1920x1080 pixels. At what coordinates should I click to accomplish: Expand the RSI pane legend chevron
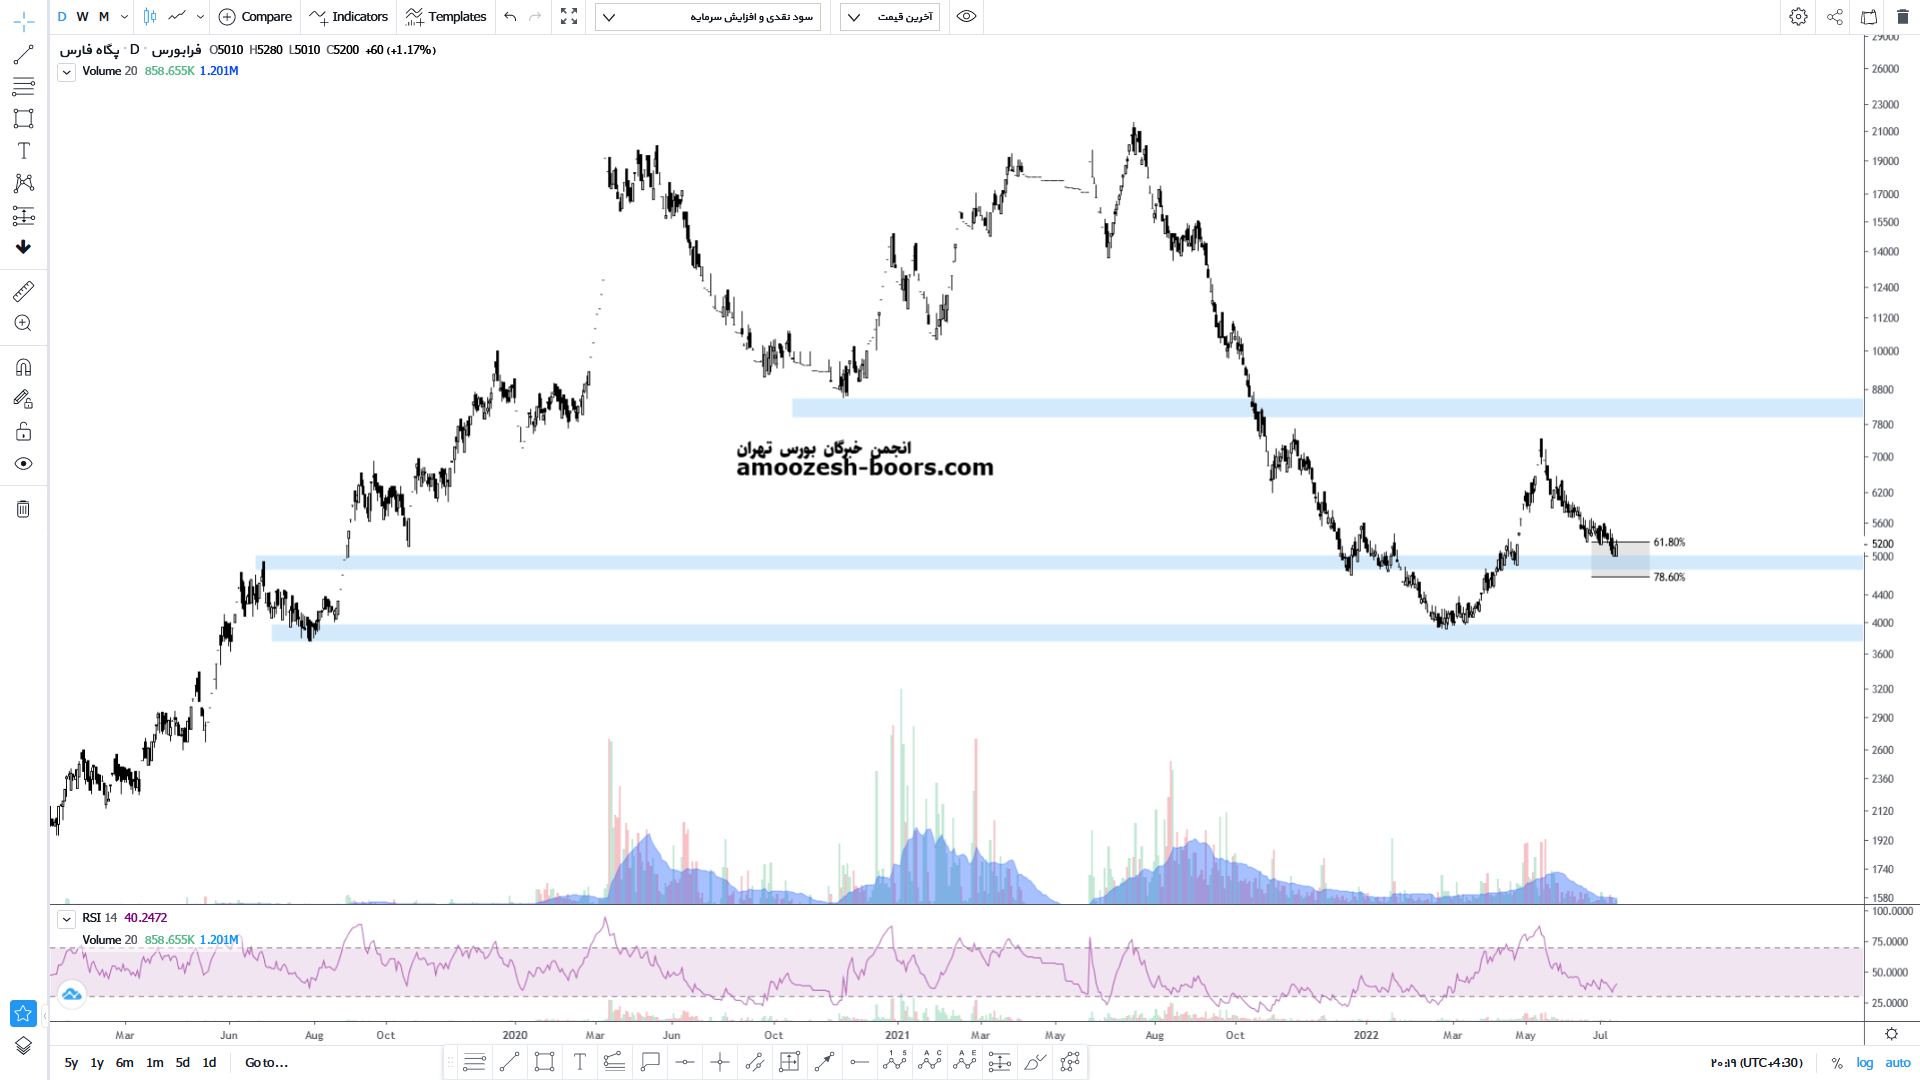66,919
